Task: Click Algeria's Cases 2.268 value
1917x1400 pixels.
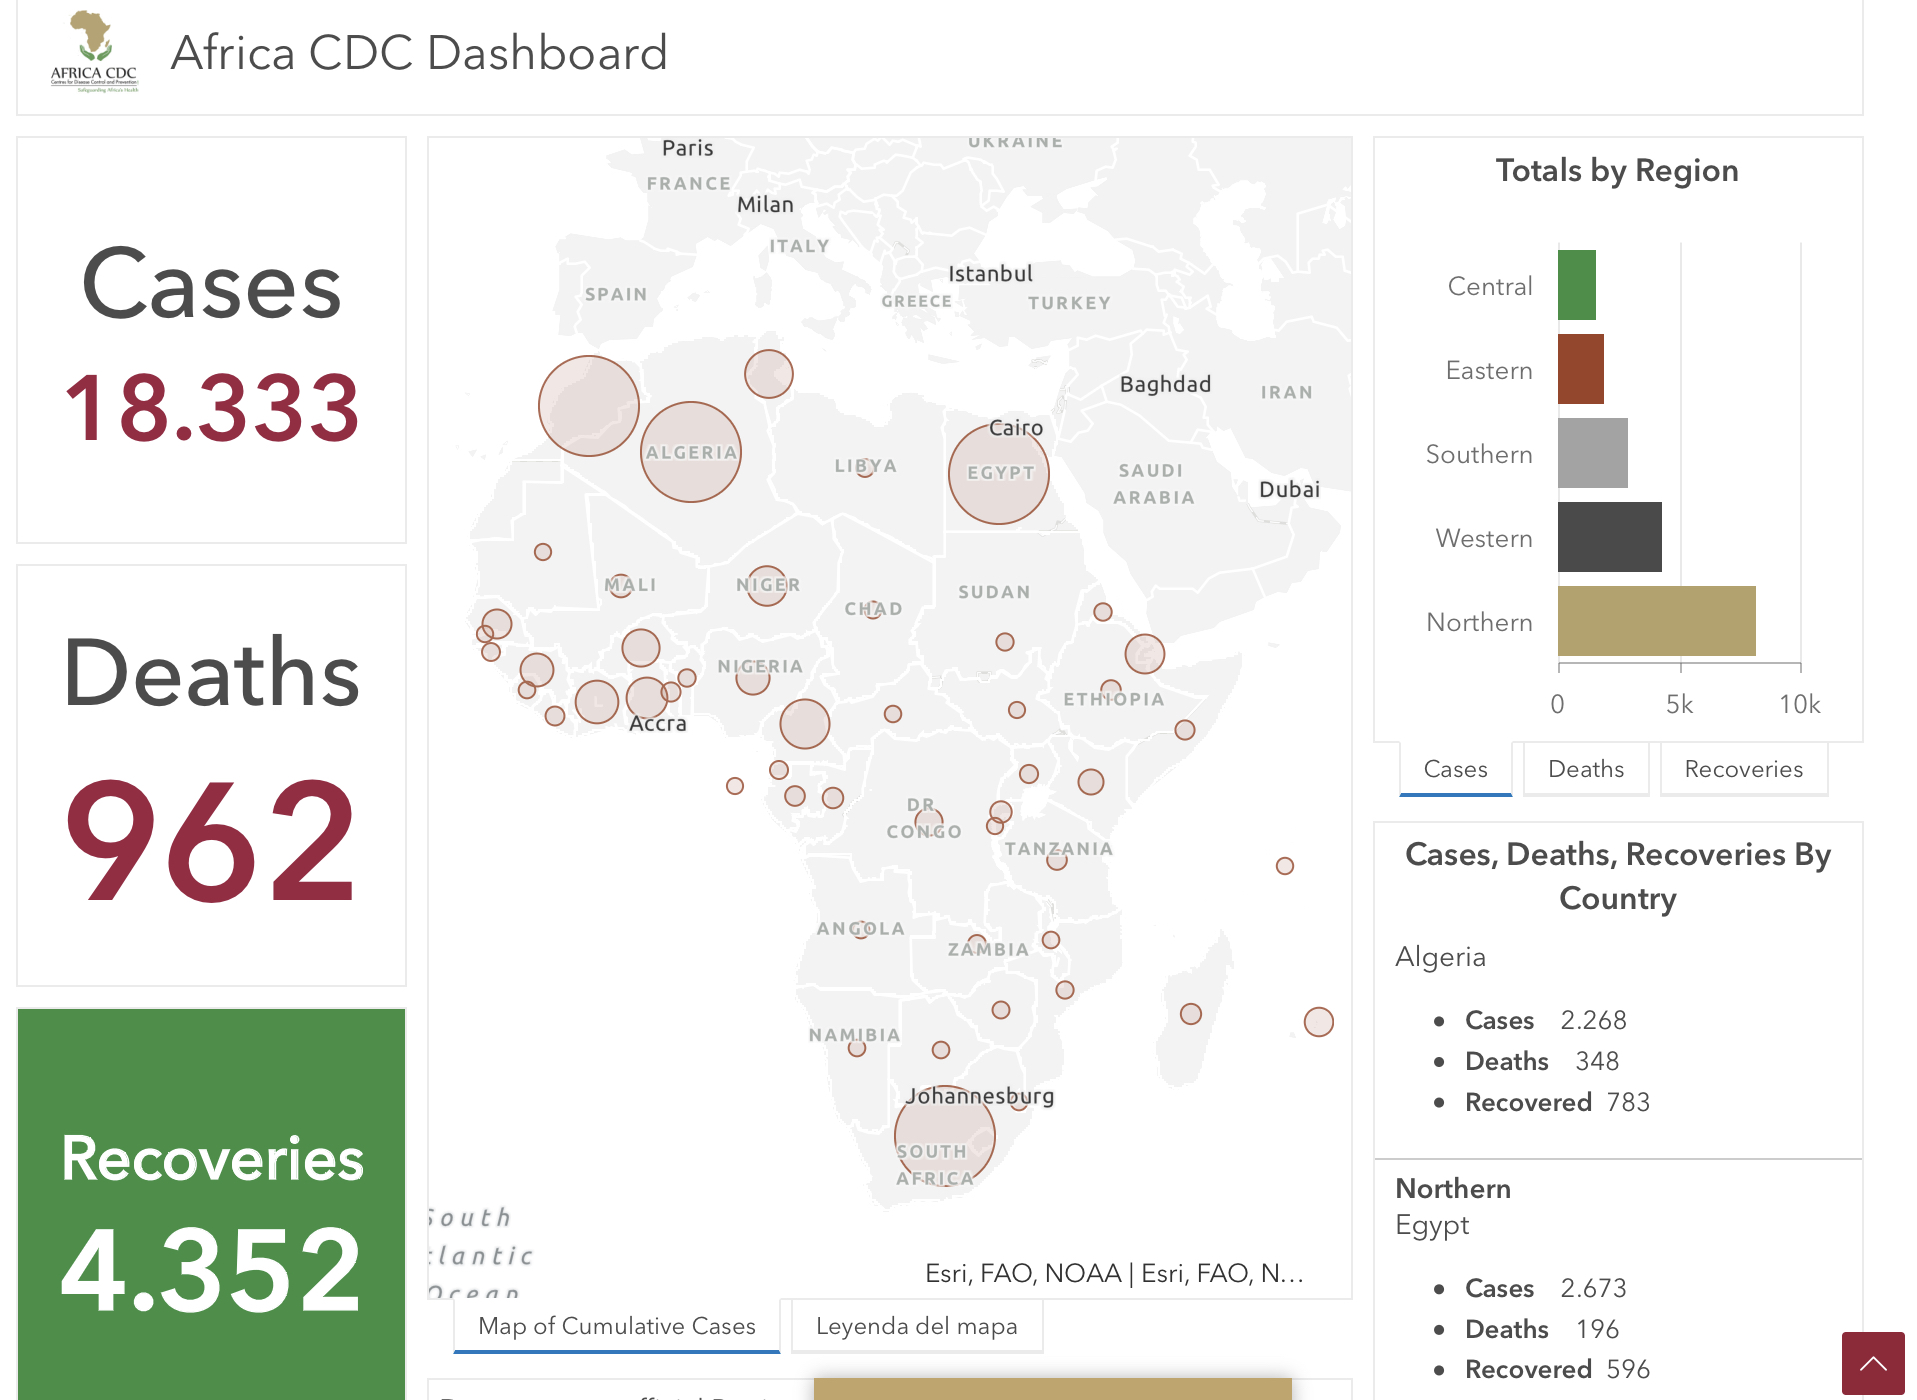Action: [x=1593, y=1020]
